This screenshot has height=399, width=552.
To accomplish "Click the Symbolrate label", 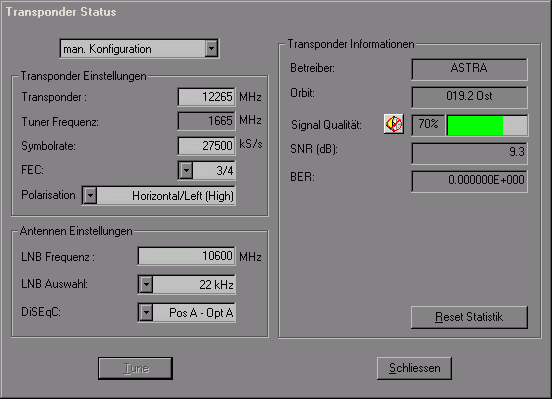I will pyautogui.click(x=48, y=146).
